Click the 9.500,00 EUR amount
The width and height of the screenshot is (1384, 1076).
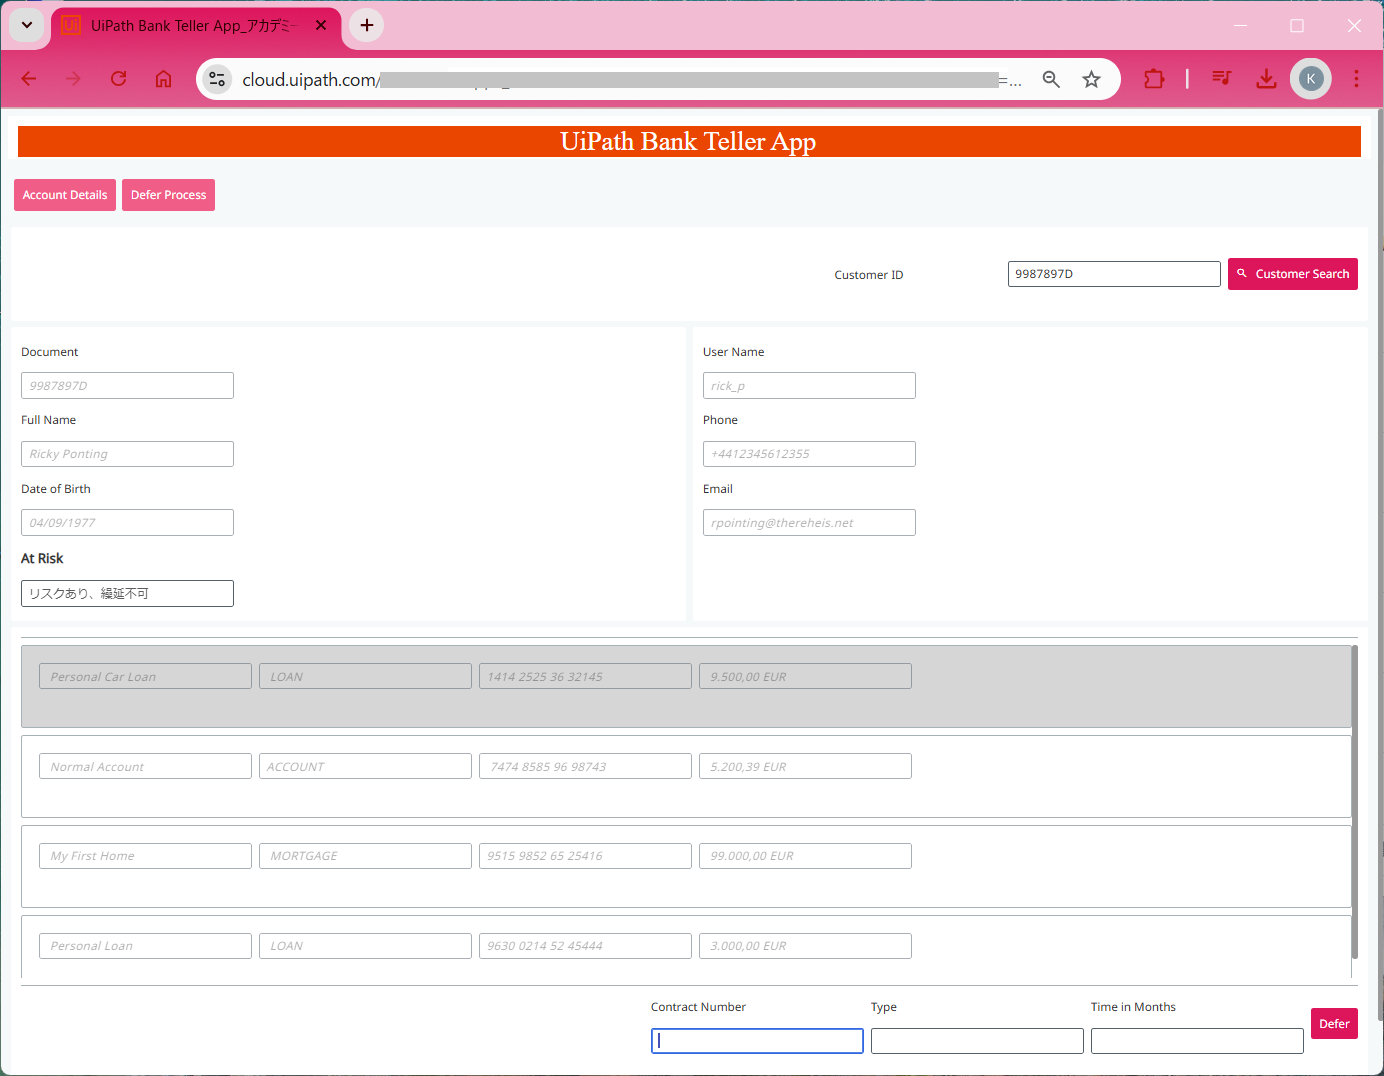(x=805, y=676)
